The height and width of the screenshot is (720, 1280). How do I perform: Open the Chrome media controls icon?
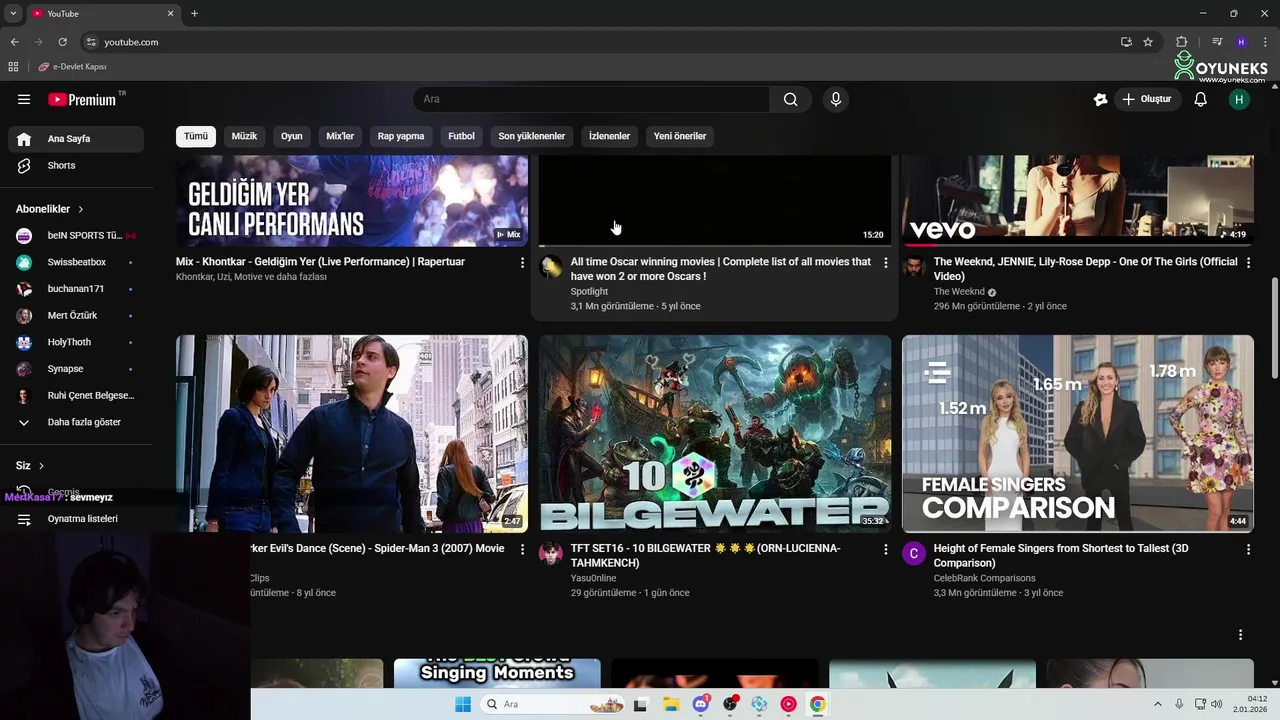point(1217,42)
